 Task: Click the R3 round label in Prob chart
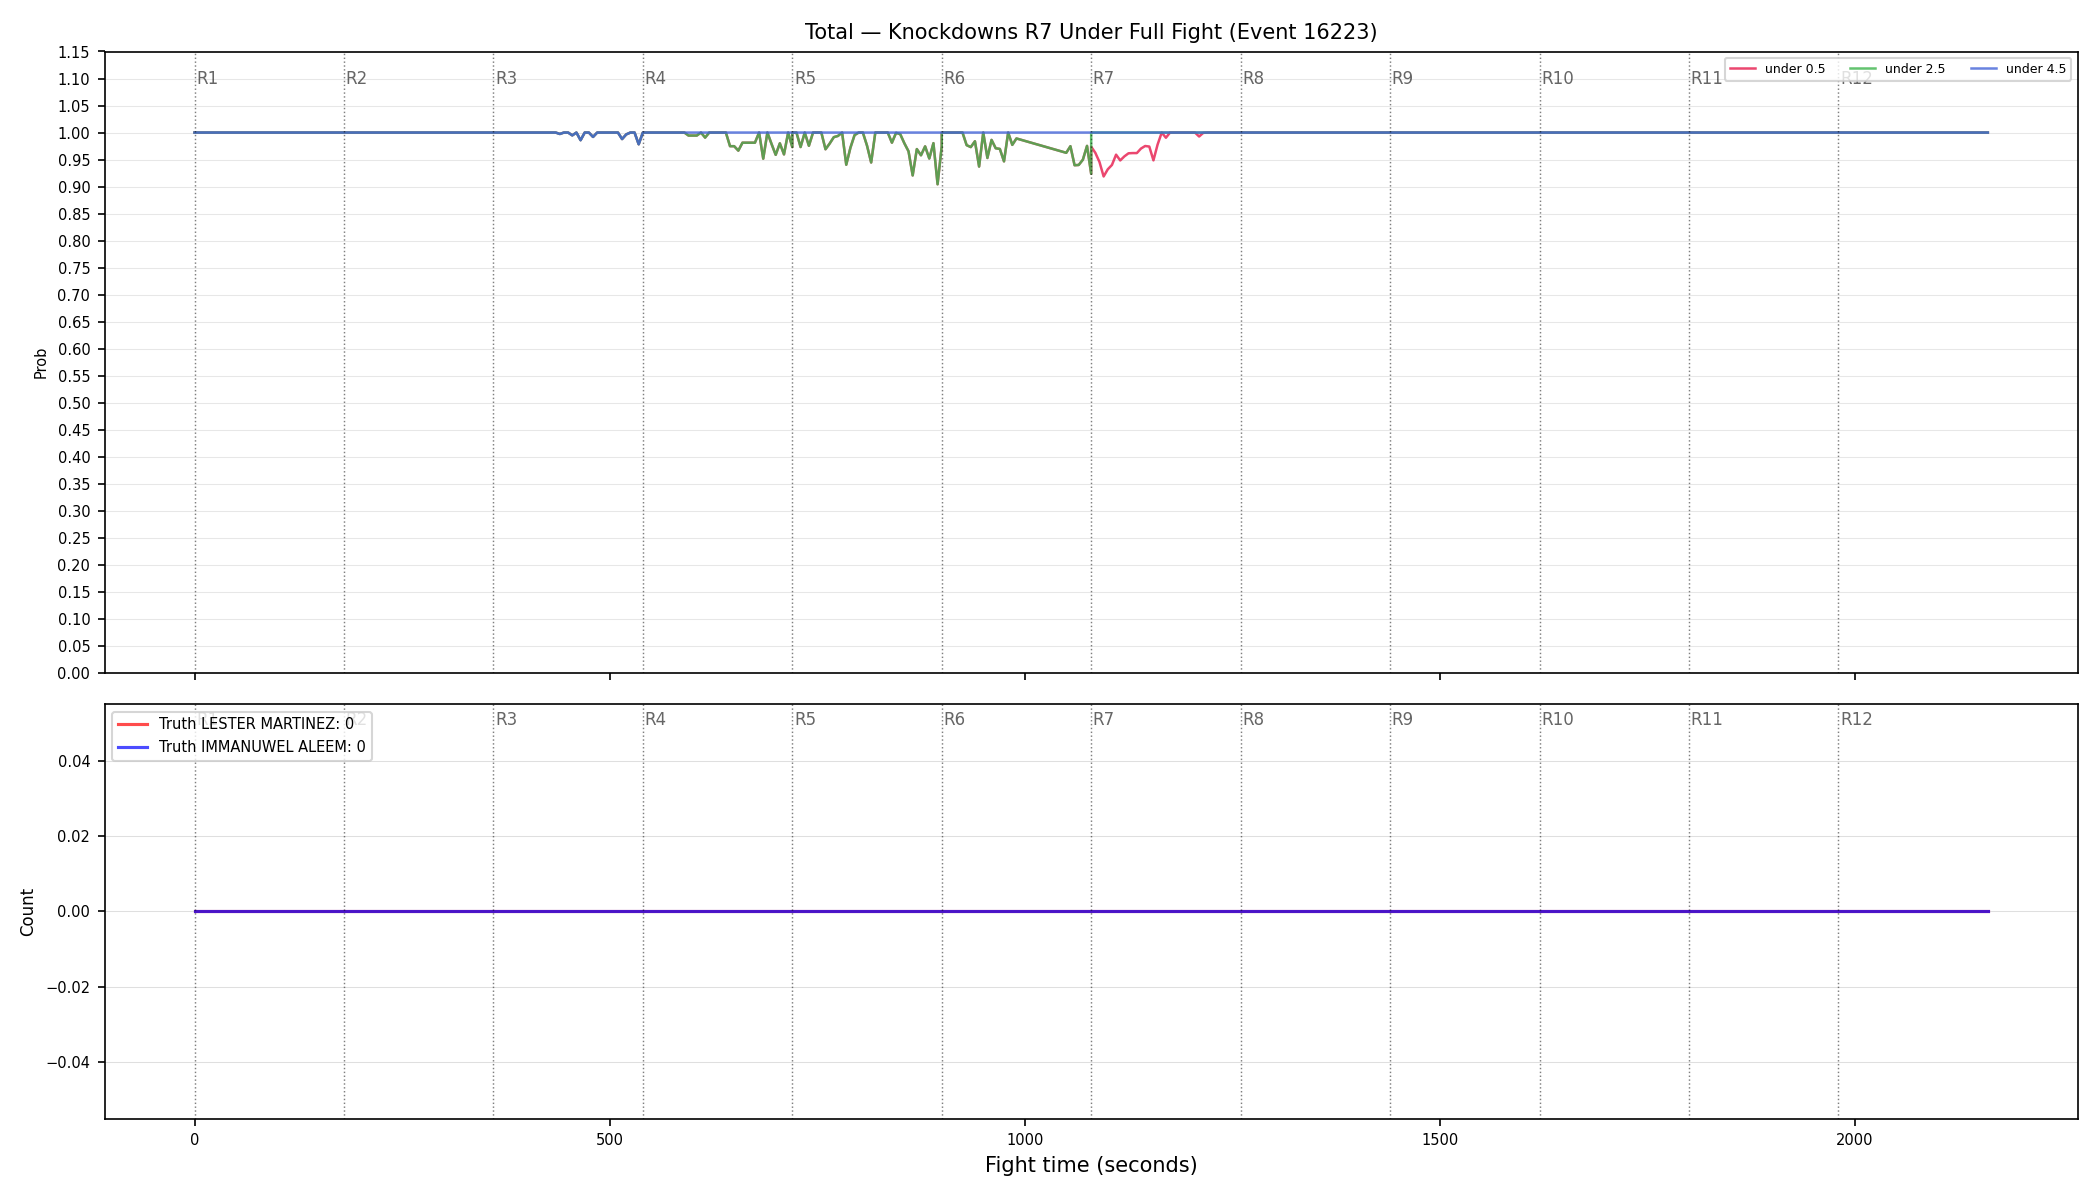coord(506,78)
